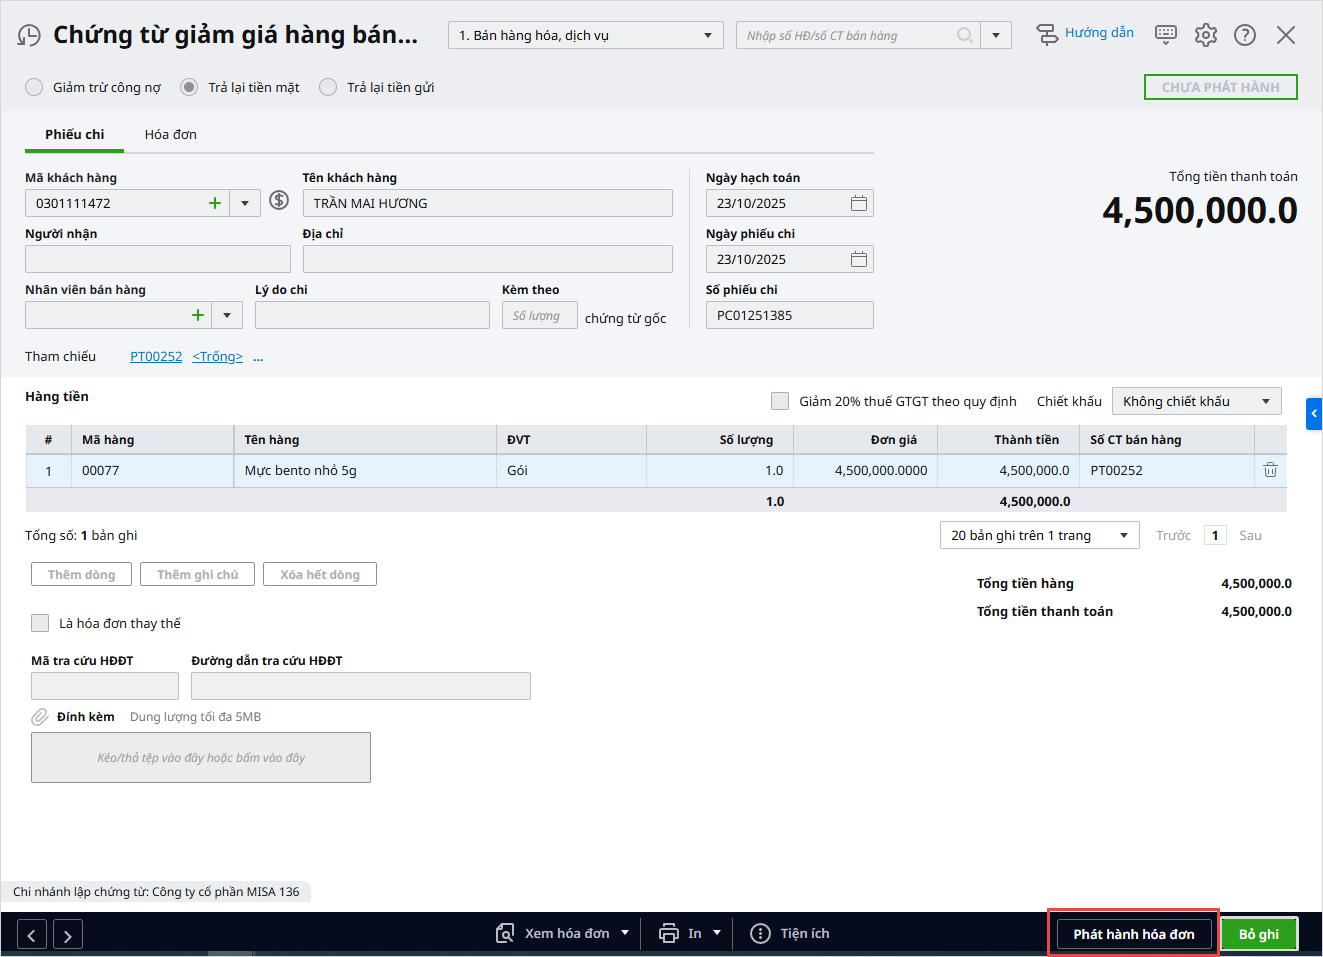Open the keyboard shortcuts icon

point(1166,35)
